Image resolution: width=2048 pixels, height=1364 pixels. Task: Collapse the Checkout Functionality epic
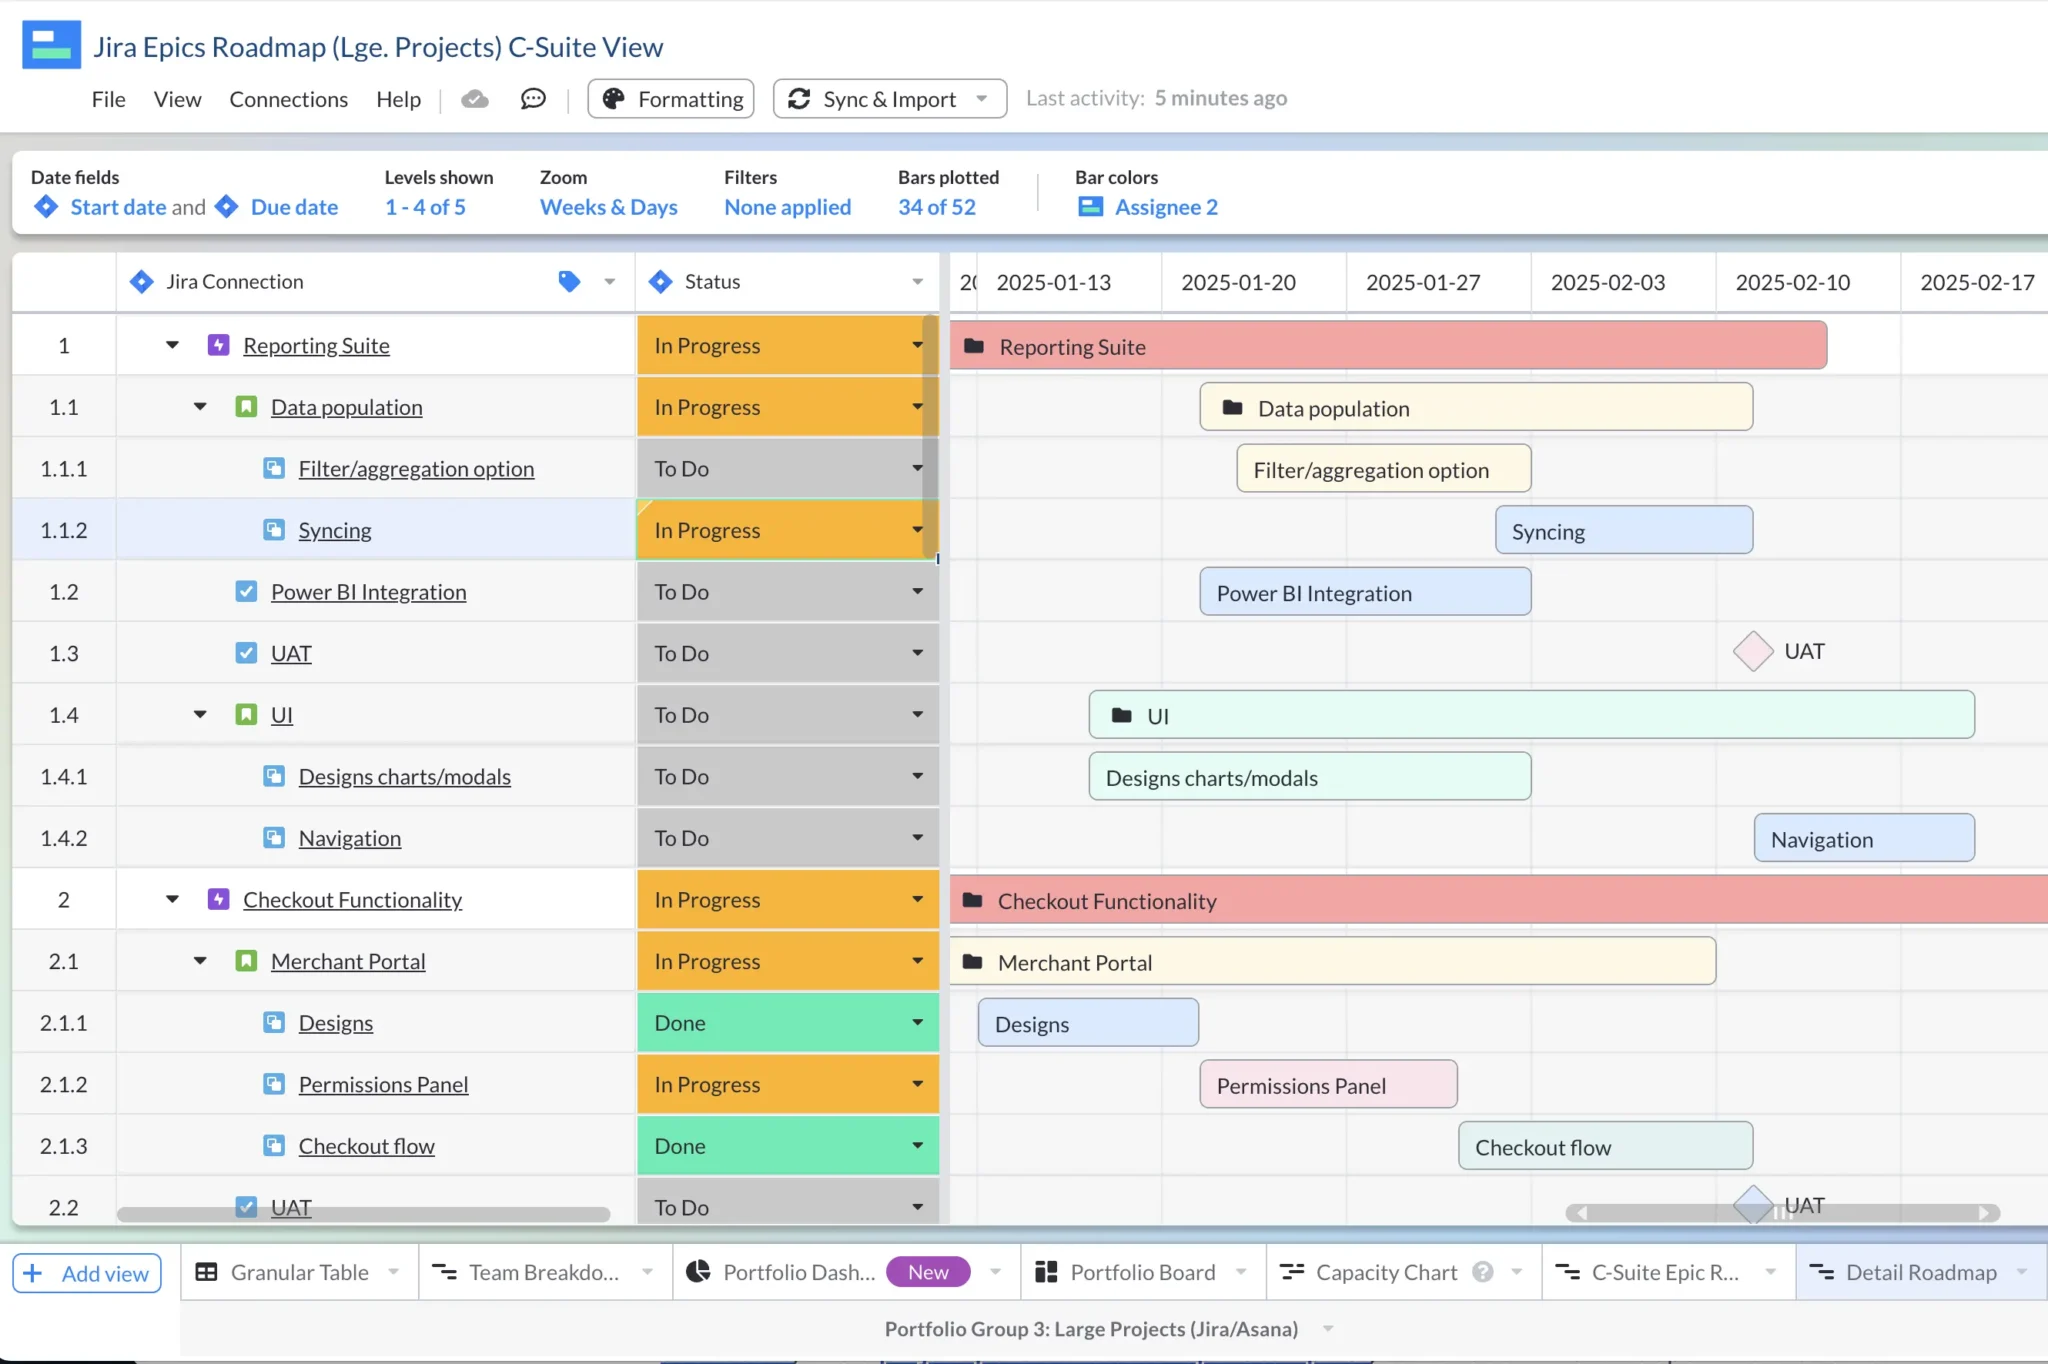(172, 899)
